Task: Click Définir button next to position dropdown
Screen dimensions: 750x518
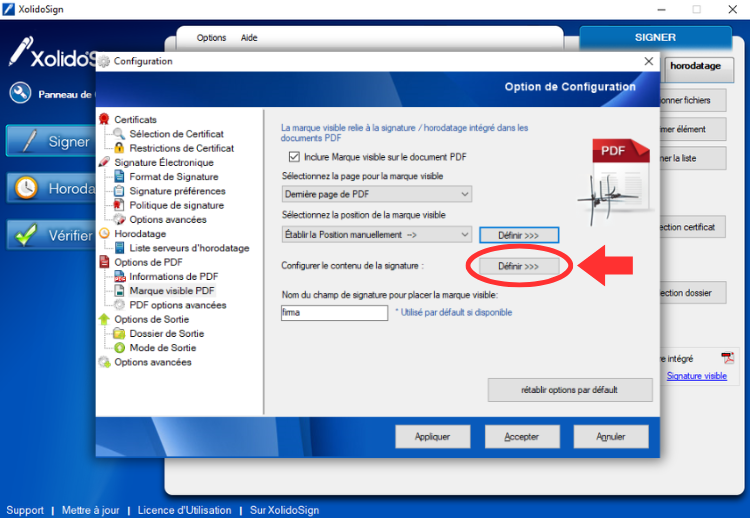Action: (x=518, y=235)
